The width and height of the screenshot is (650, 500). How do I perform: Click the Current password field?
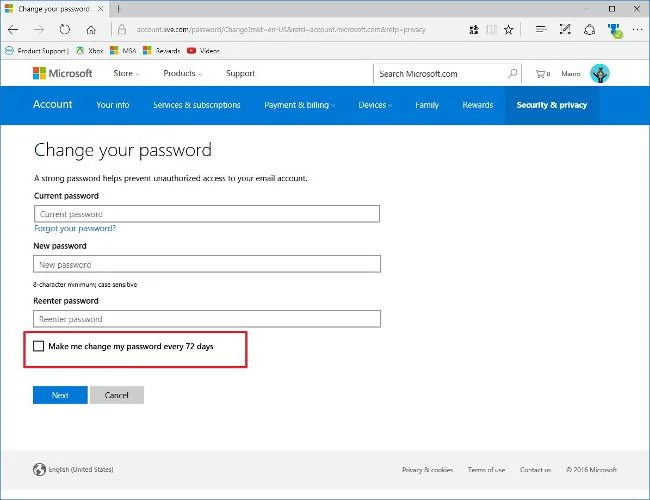point(207,214)
